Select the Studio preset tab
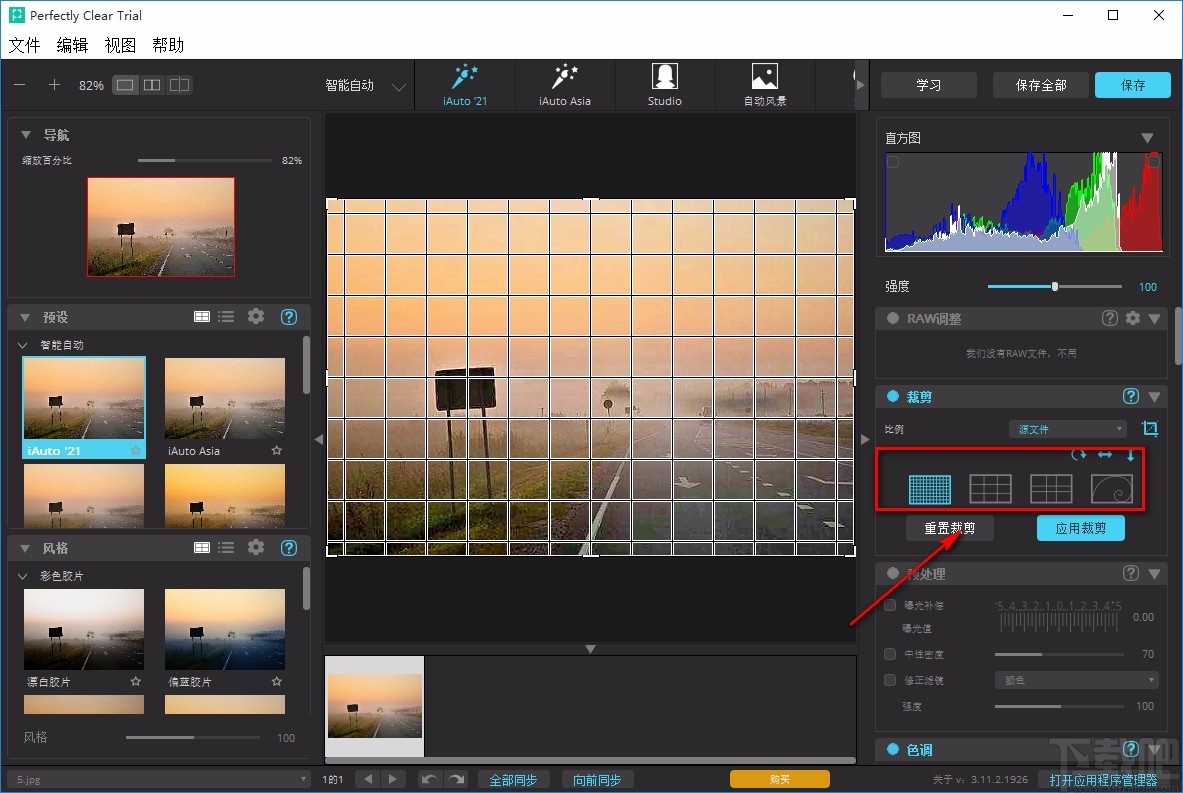The image size is (1183, 793). [664, 85]
